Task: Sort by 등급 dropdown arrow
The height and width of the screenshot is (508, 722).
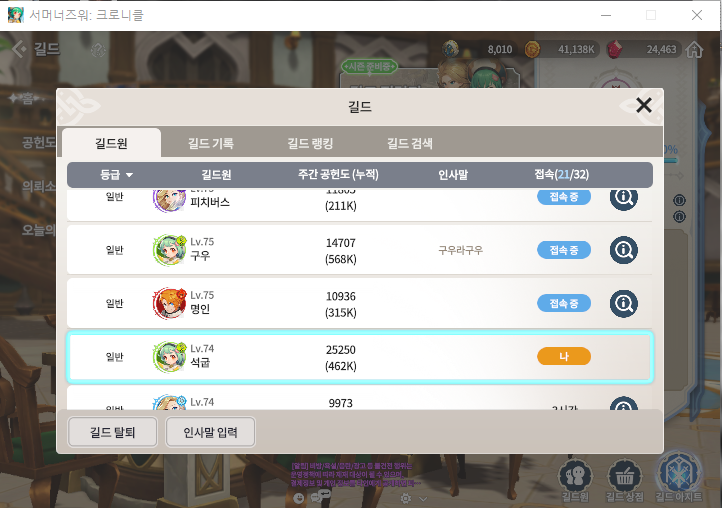Action: (x=129, y=175)
